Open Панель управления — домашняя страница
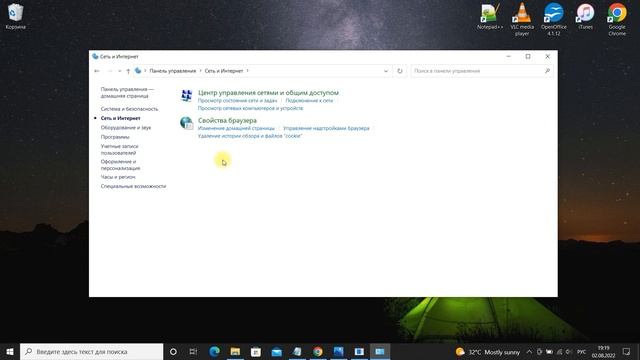The image size is (640, 360). point(127,92)
